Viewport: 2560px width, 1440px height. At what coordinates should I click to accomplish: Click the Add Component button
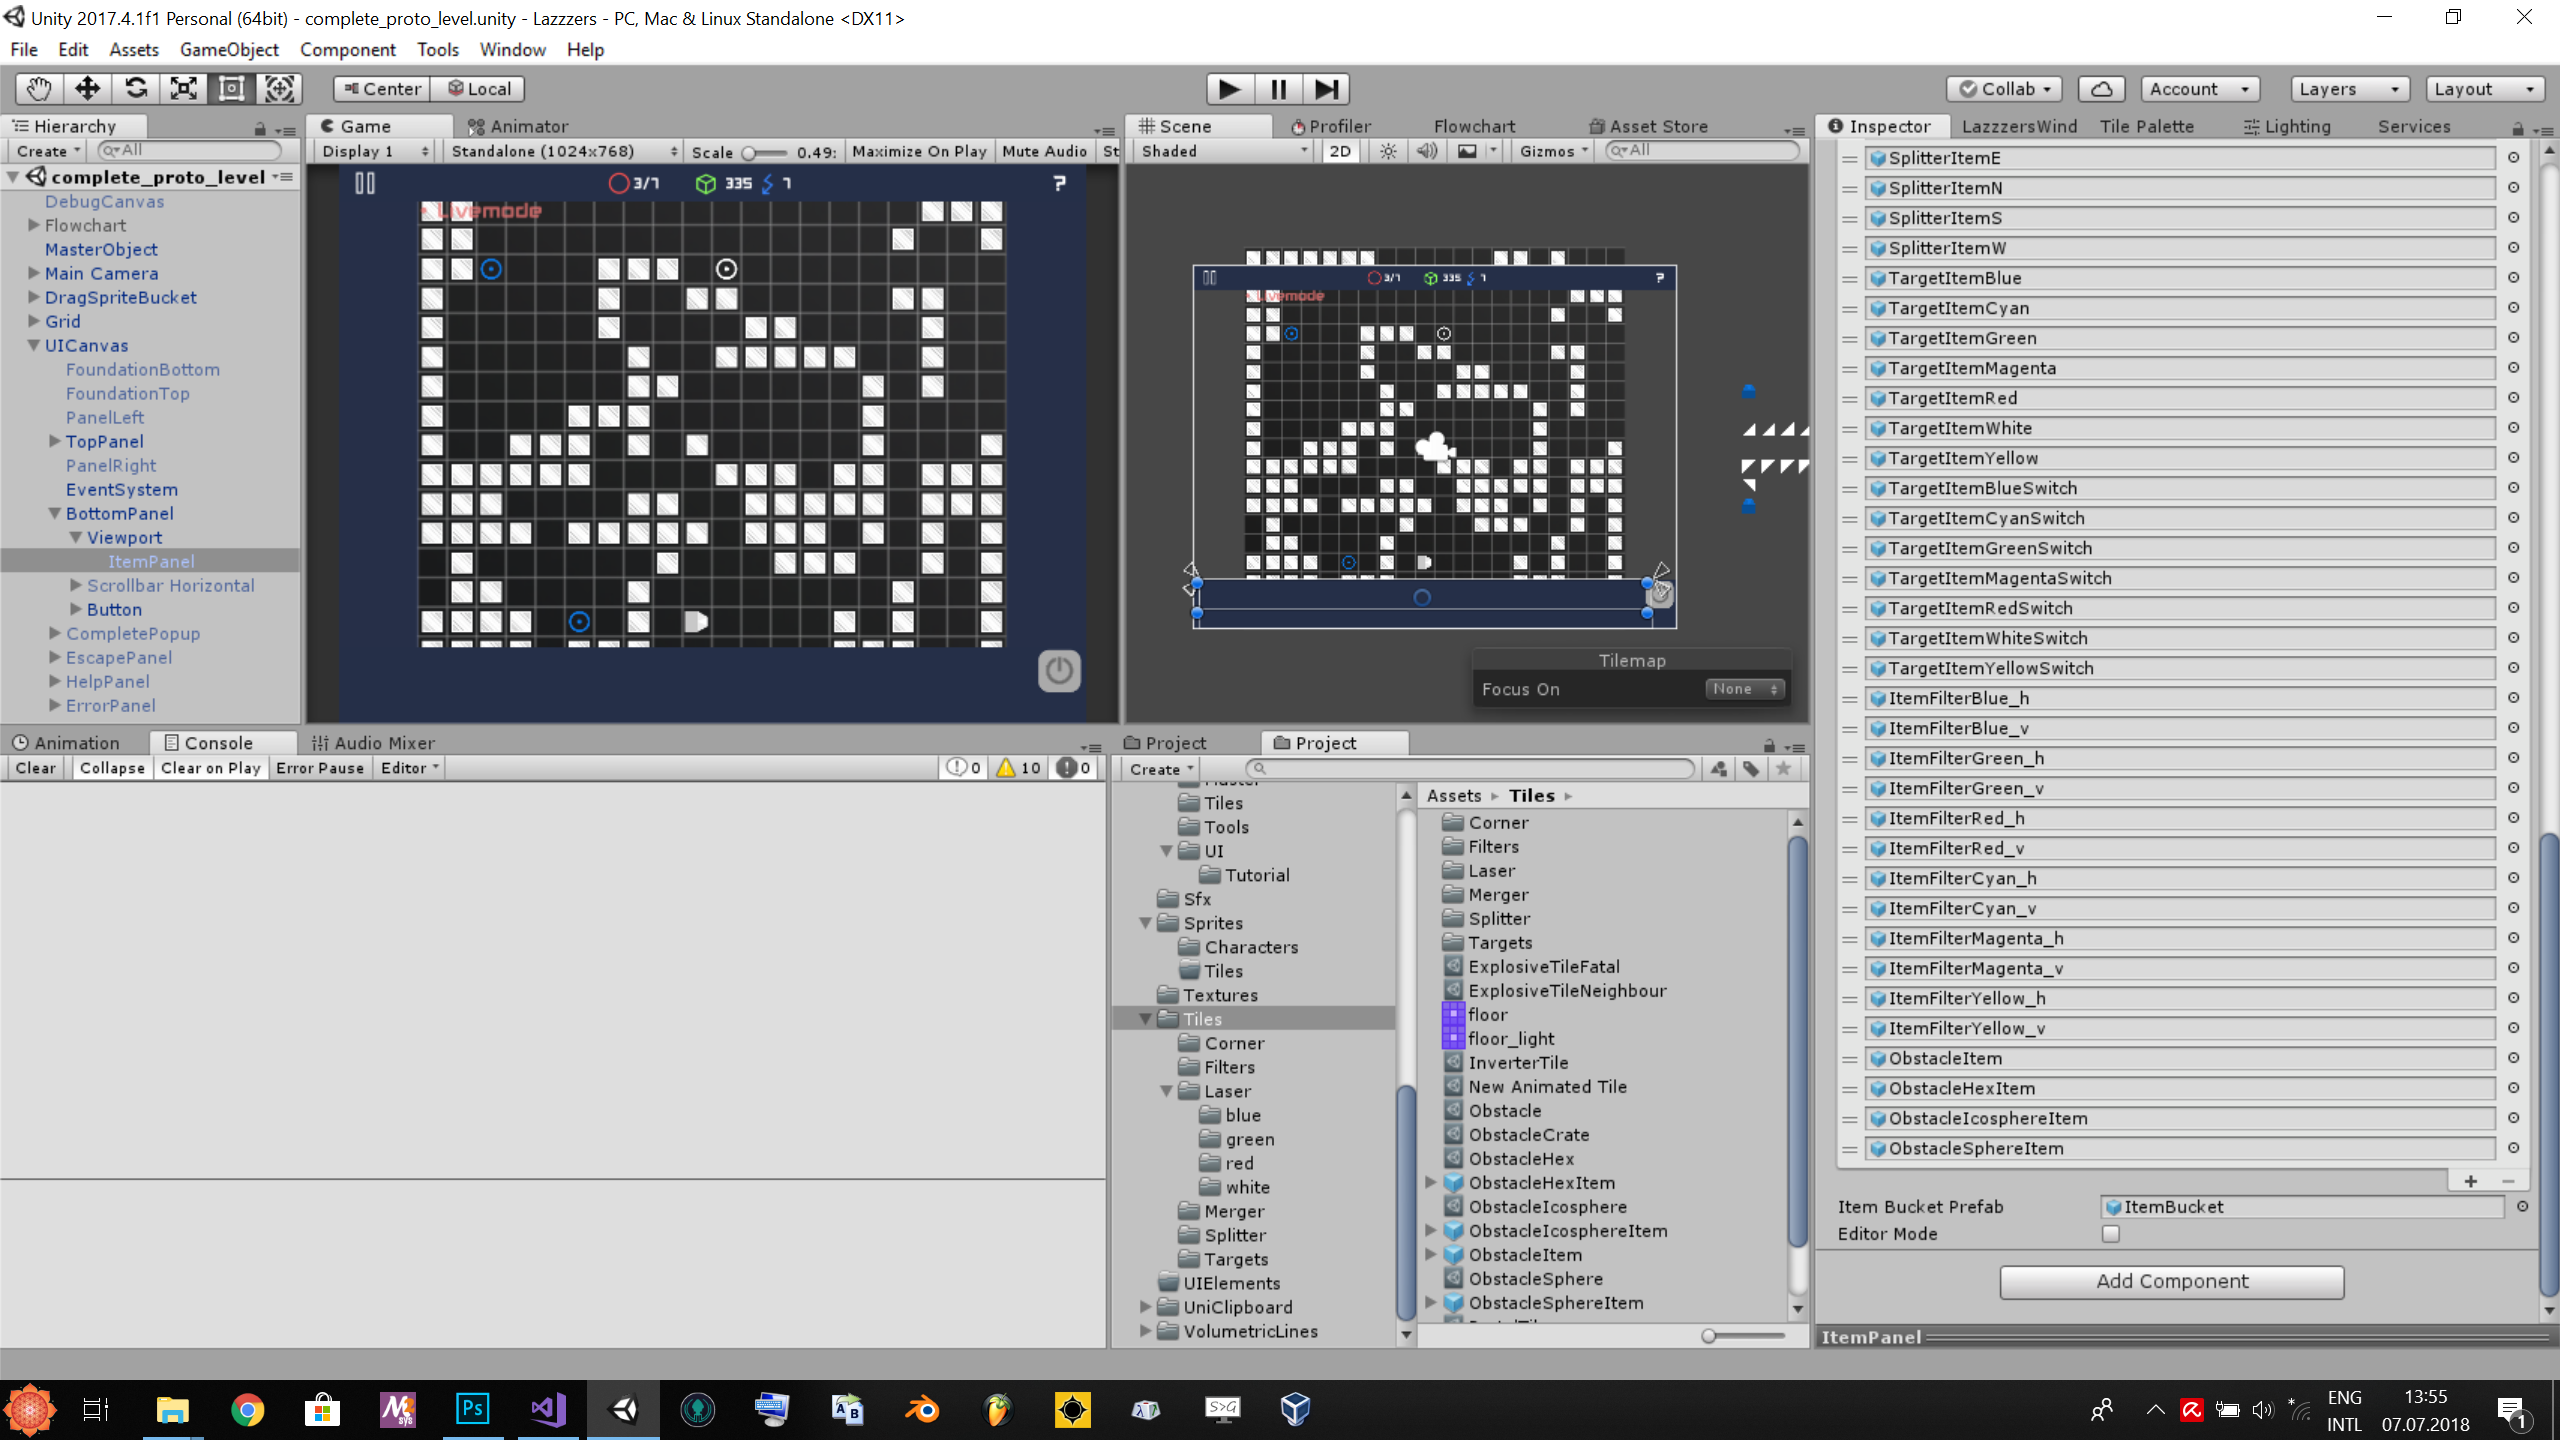pos(2171,1281)
